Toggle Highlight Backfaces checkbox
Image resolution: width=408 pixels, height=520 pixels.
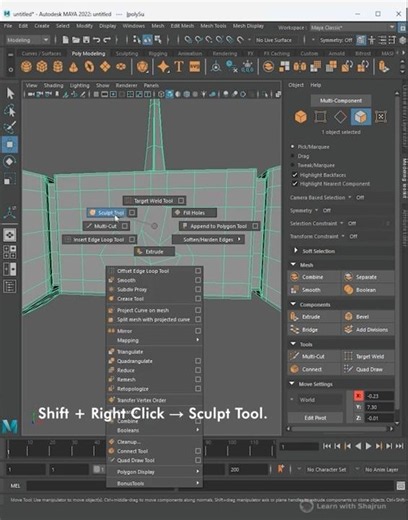point(295,175)
